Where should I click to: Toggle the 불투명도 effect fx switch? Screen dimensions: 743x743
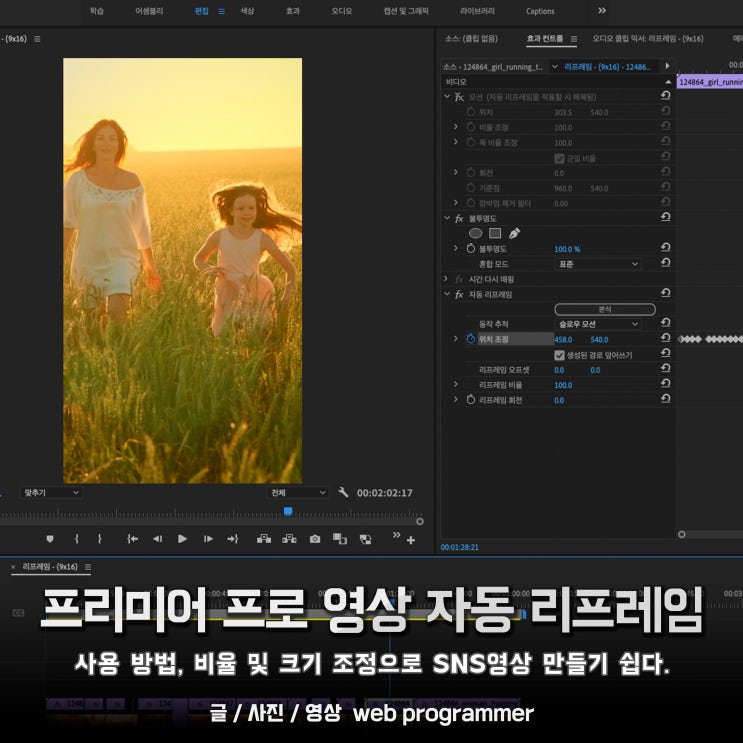click(x=459, y=218)
